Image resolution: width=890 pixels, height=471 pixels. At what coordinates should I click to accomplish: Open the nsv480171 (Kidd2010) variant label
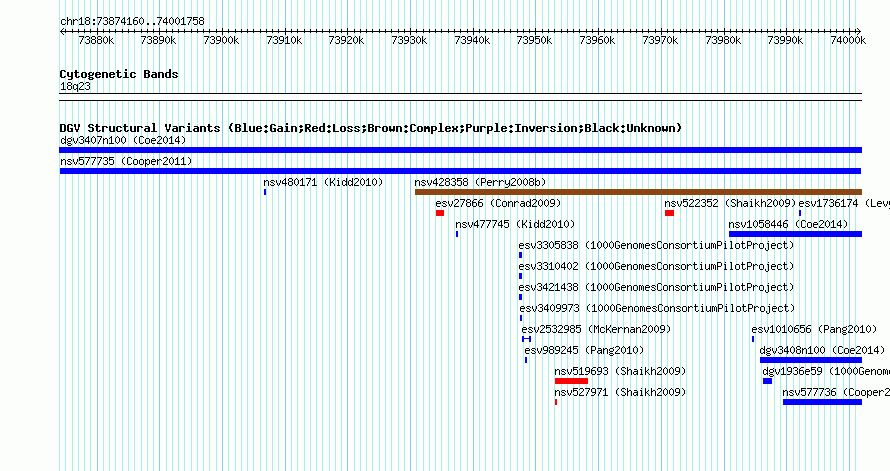[323, 182]
